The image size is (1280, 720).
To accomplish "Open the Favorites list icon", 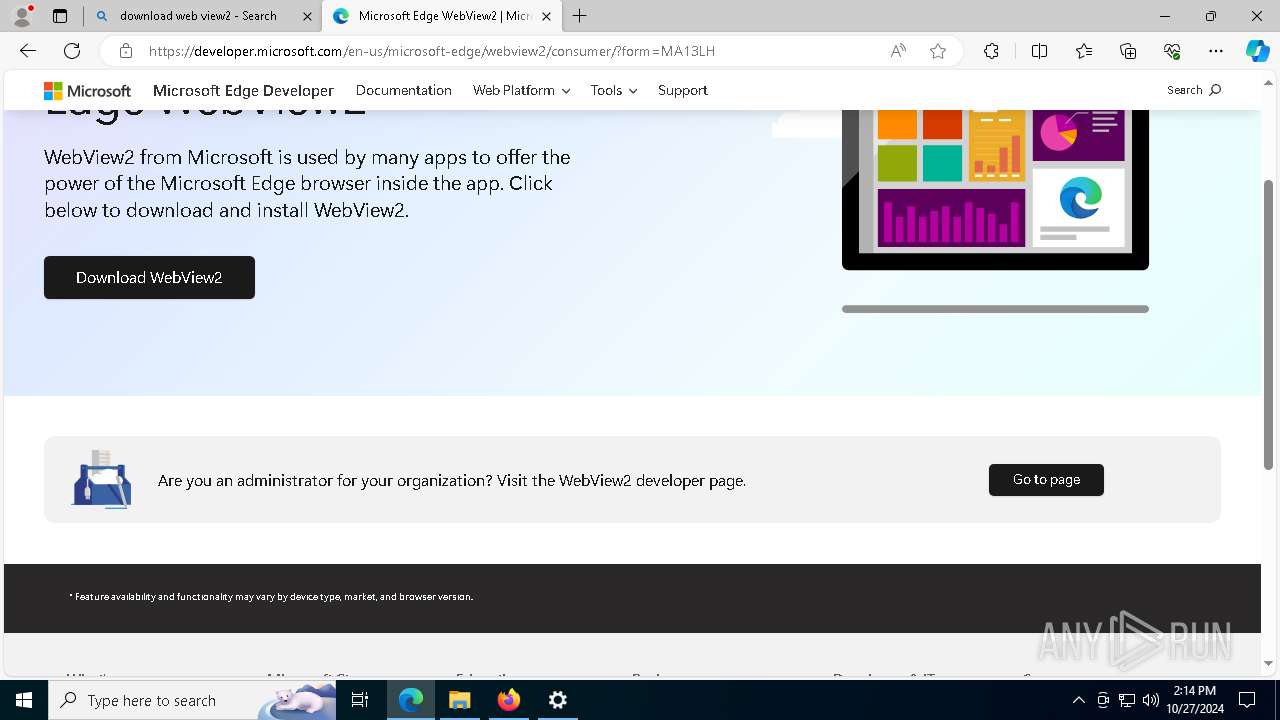I will (x=1084, y=51).
